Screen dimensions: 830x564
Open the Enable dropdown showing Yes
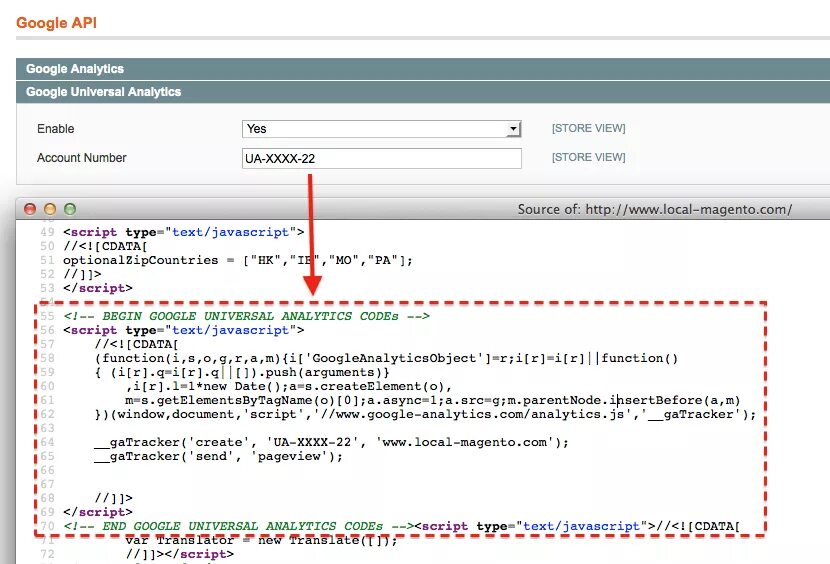click(x=382, y=129)
